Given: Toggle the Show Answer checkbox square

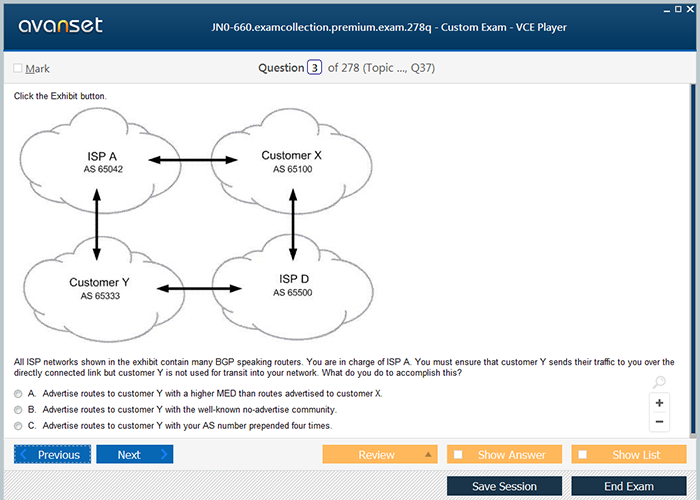Looking at the screenshot, I should (458, 454).
